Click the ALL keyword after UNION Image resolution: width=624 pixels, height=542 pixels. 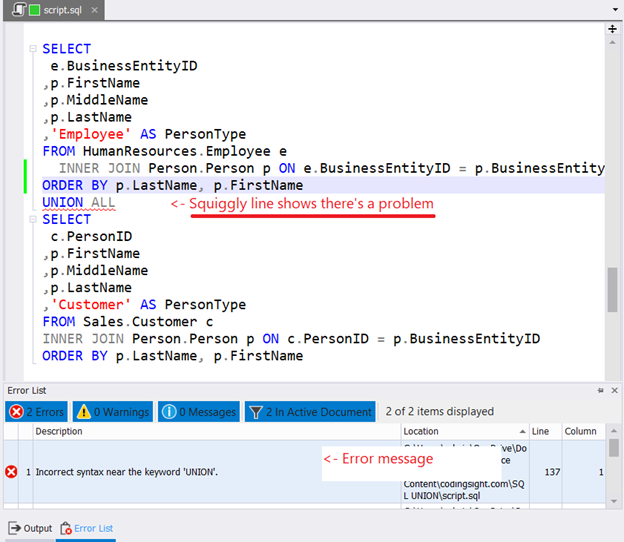(x=103, y=202)
